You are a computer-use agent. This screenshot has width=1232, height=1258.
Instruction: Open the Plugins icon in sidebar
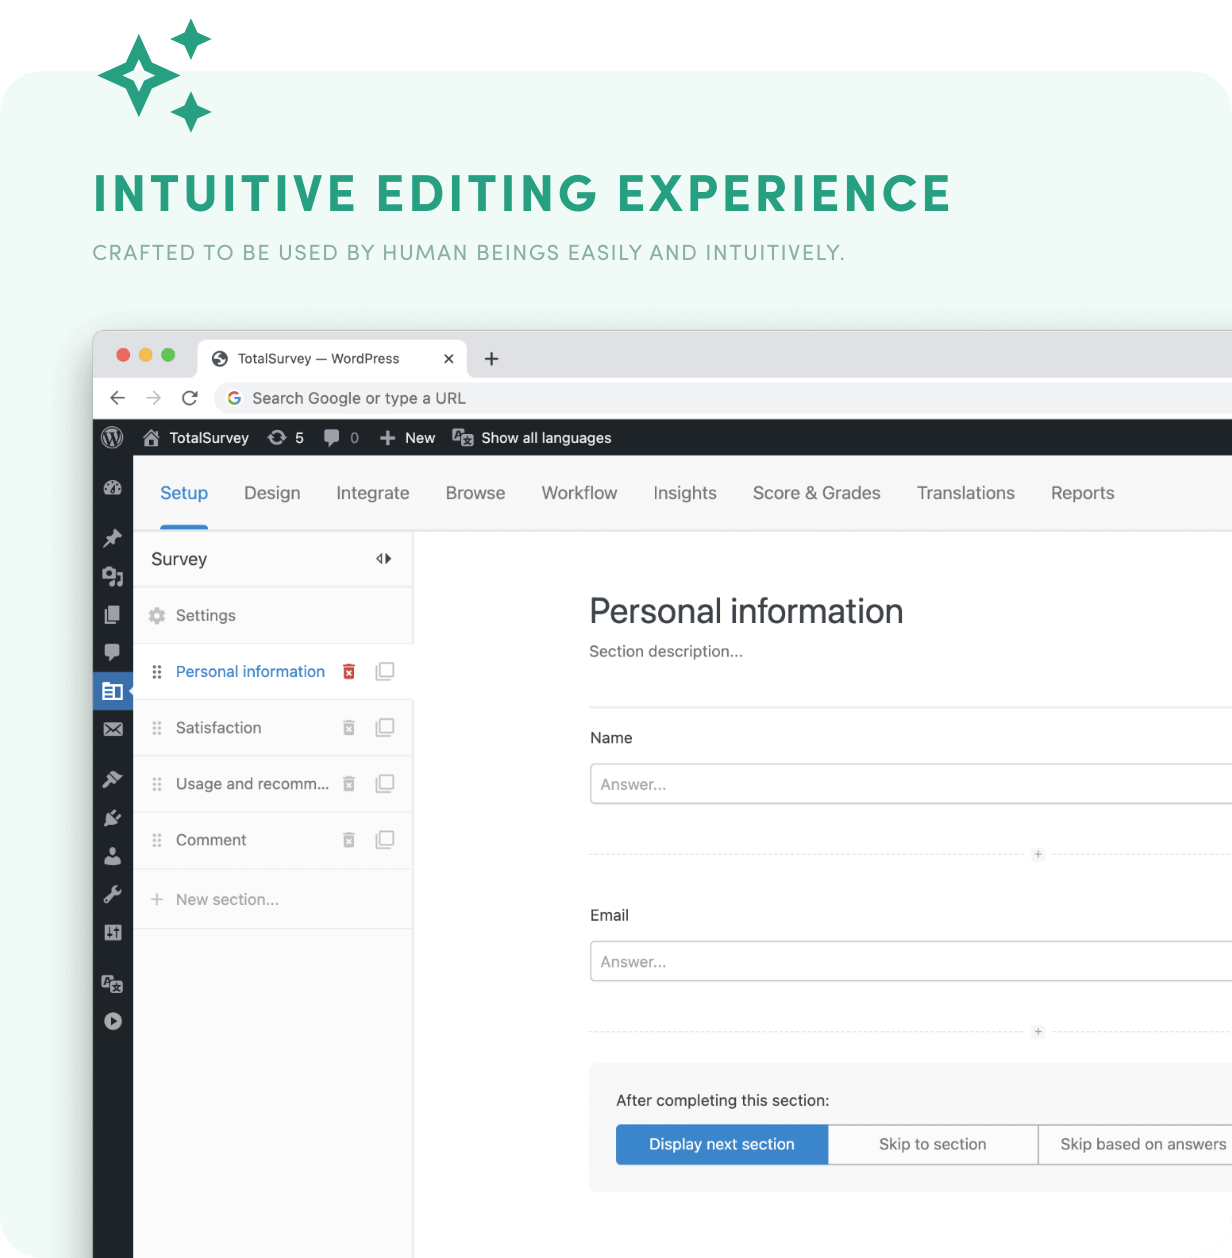tap(113, 818)
